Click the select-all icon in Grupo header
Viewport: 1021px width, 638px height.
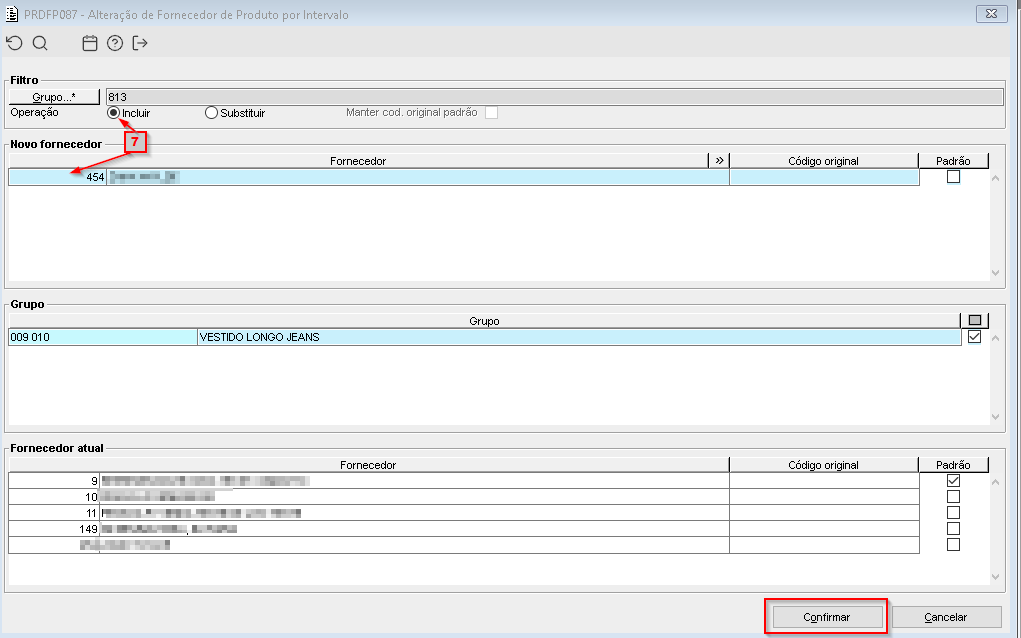975,320
